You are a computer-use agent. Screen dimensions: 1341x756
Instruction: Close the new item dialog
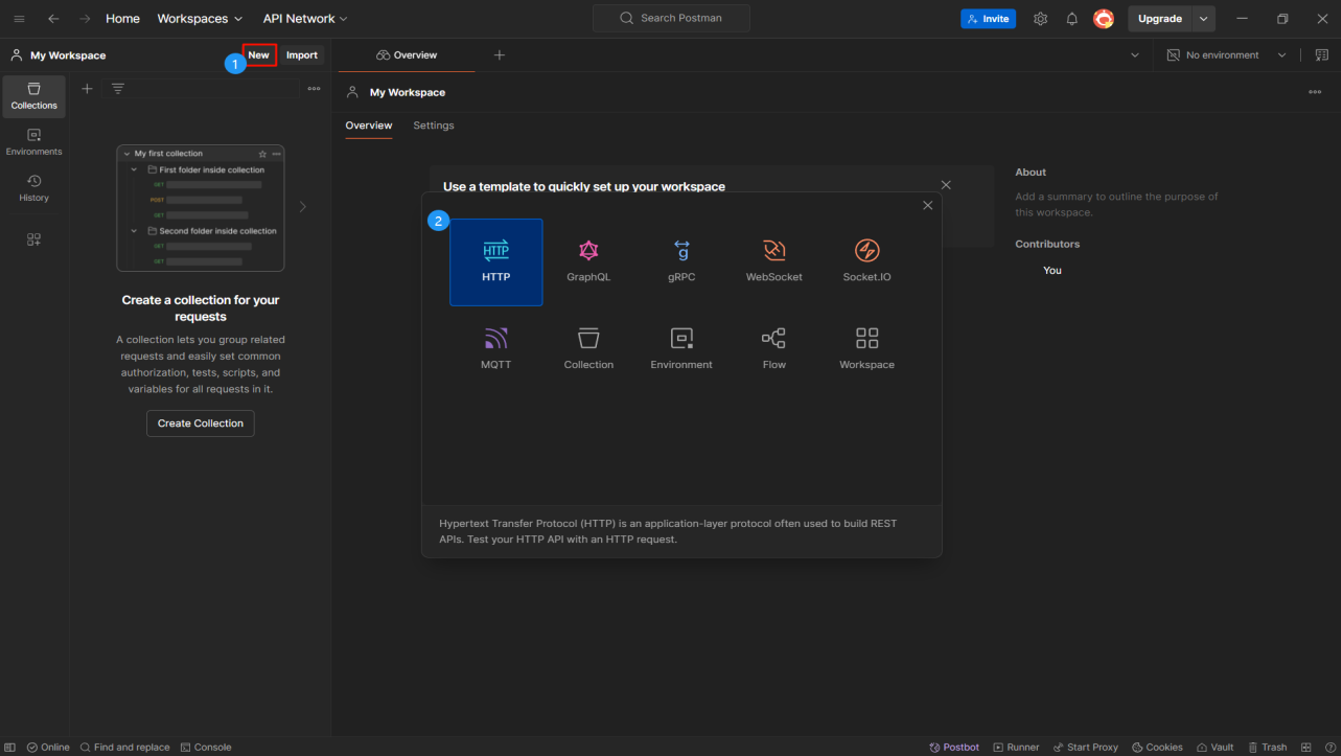coord(927,205)
